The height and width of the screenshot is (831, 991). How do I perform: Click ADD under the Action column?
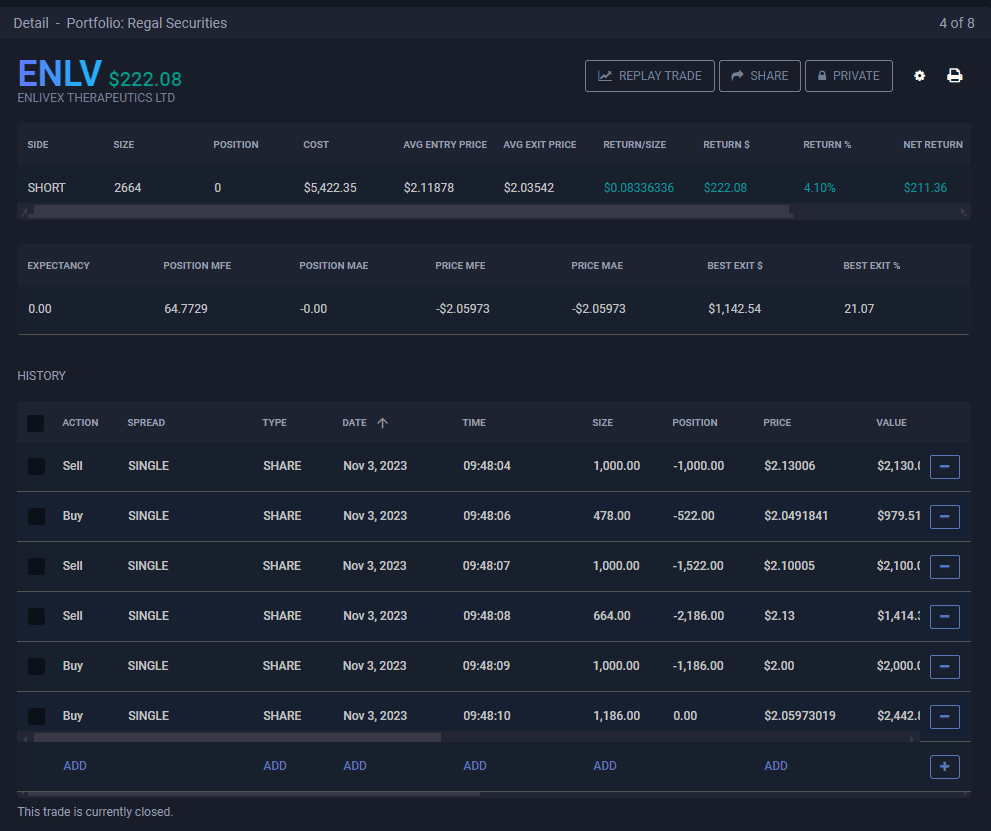pyautogui.click(x=75, y=766)
